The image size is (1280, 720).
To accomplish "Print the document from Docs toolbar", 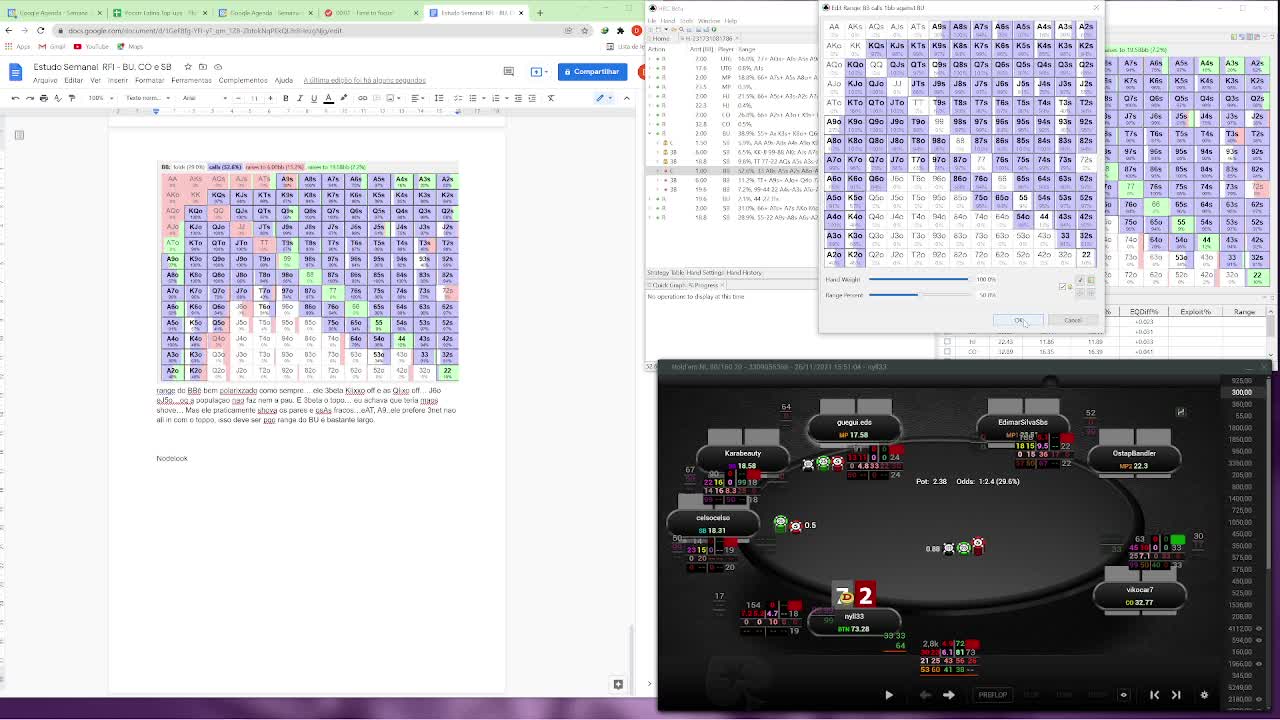I will 44,98.
